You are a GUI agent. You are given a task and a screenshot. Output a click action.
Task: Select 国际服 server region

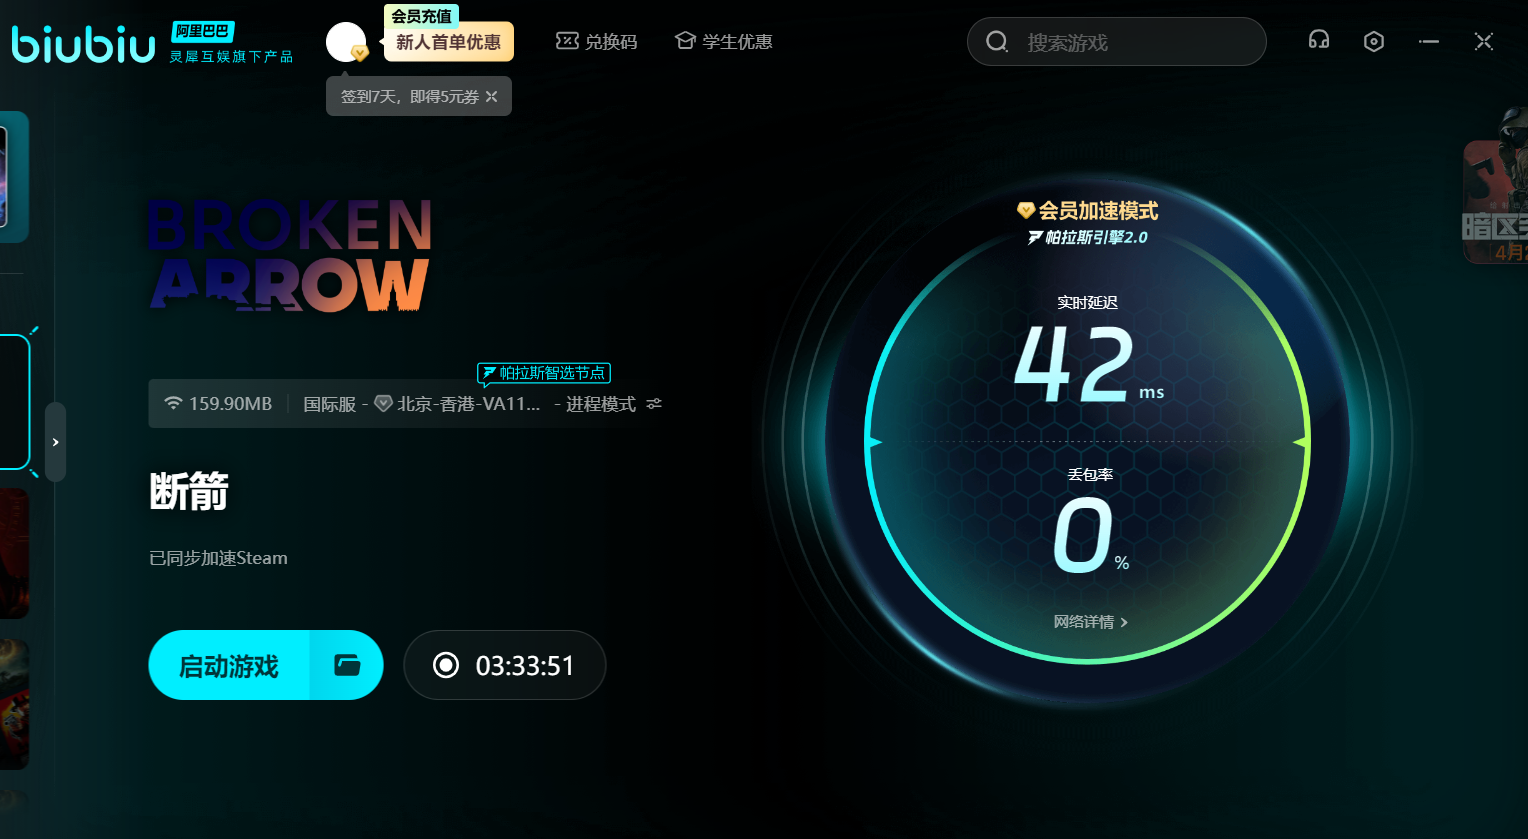click(329, 404)
